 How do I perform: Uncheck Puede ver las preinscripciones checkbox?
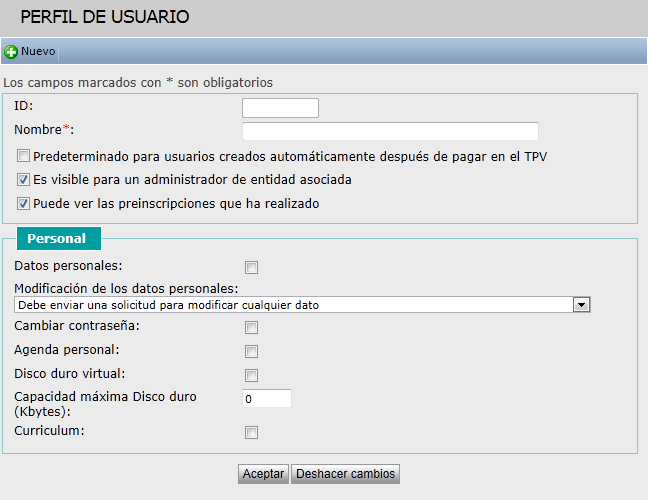pos(23,204)
